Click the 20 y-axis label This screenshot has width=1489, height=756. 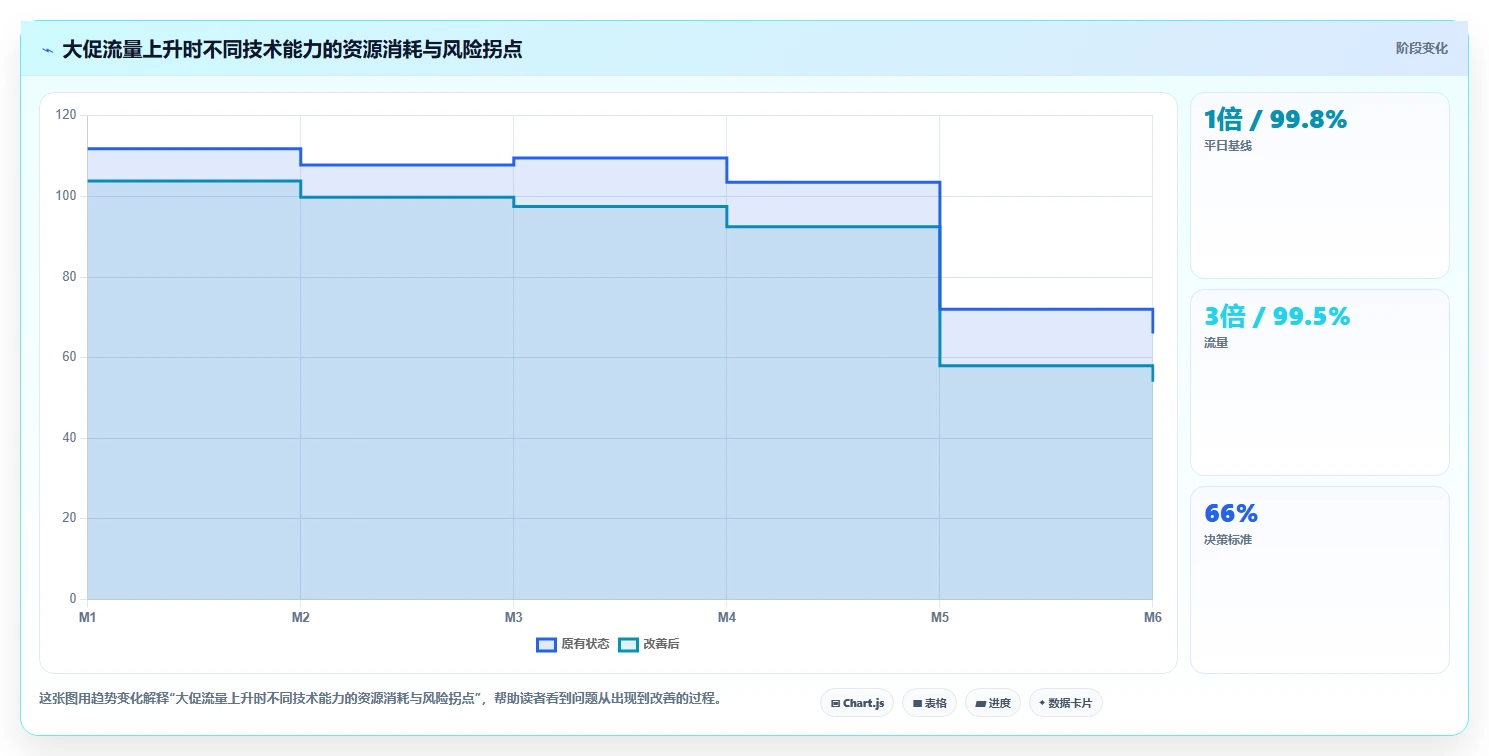[69, 518]
